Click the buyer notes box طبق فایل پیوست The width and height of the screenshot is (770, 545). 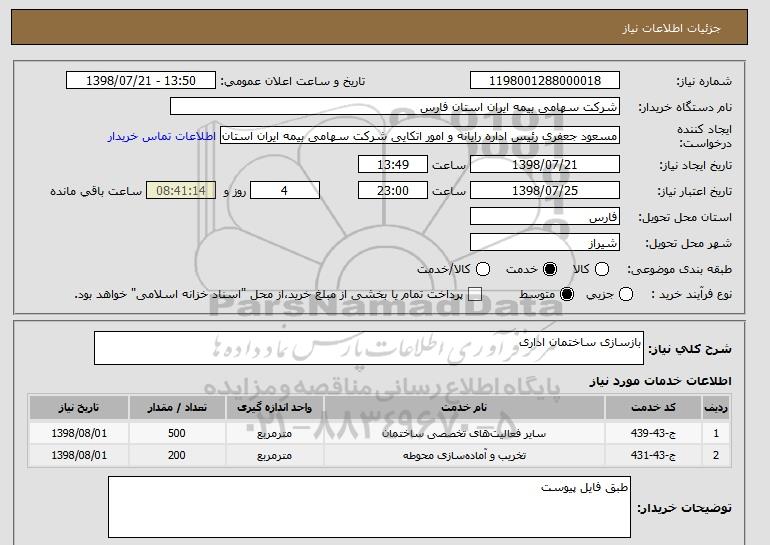369,507
